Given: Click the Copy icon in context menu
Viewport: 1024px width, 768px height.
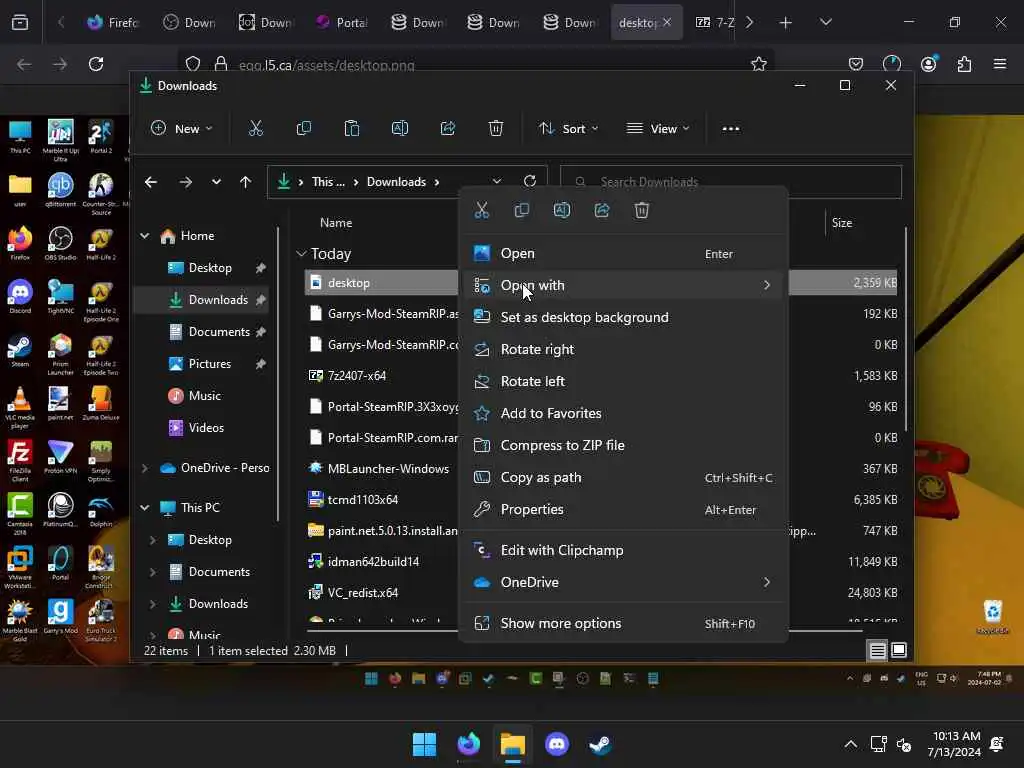Looking at the screenshot, I should [522, 210].
